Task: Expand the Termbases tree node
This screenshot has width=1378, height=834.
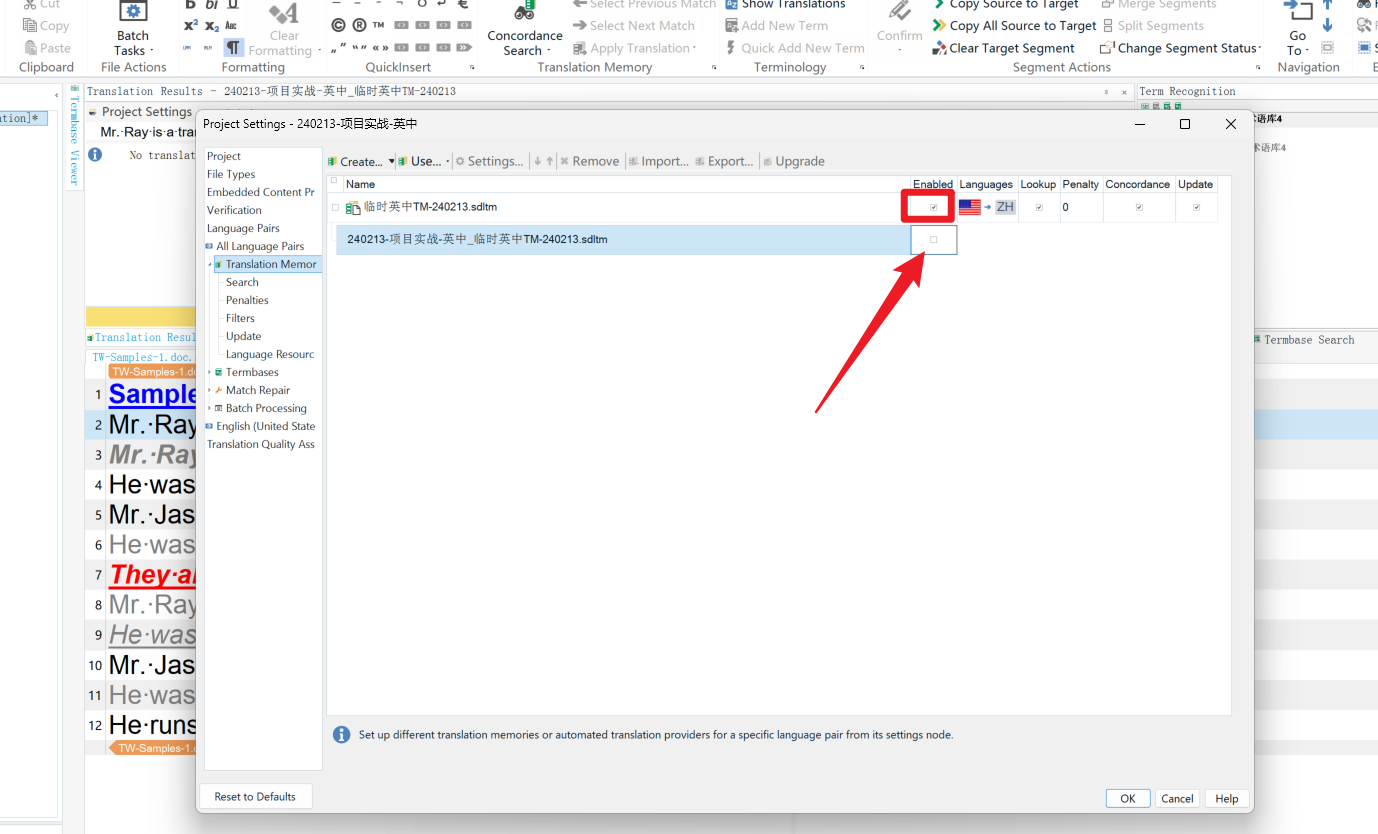Action: 210,372
